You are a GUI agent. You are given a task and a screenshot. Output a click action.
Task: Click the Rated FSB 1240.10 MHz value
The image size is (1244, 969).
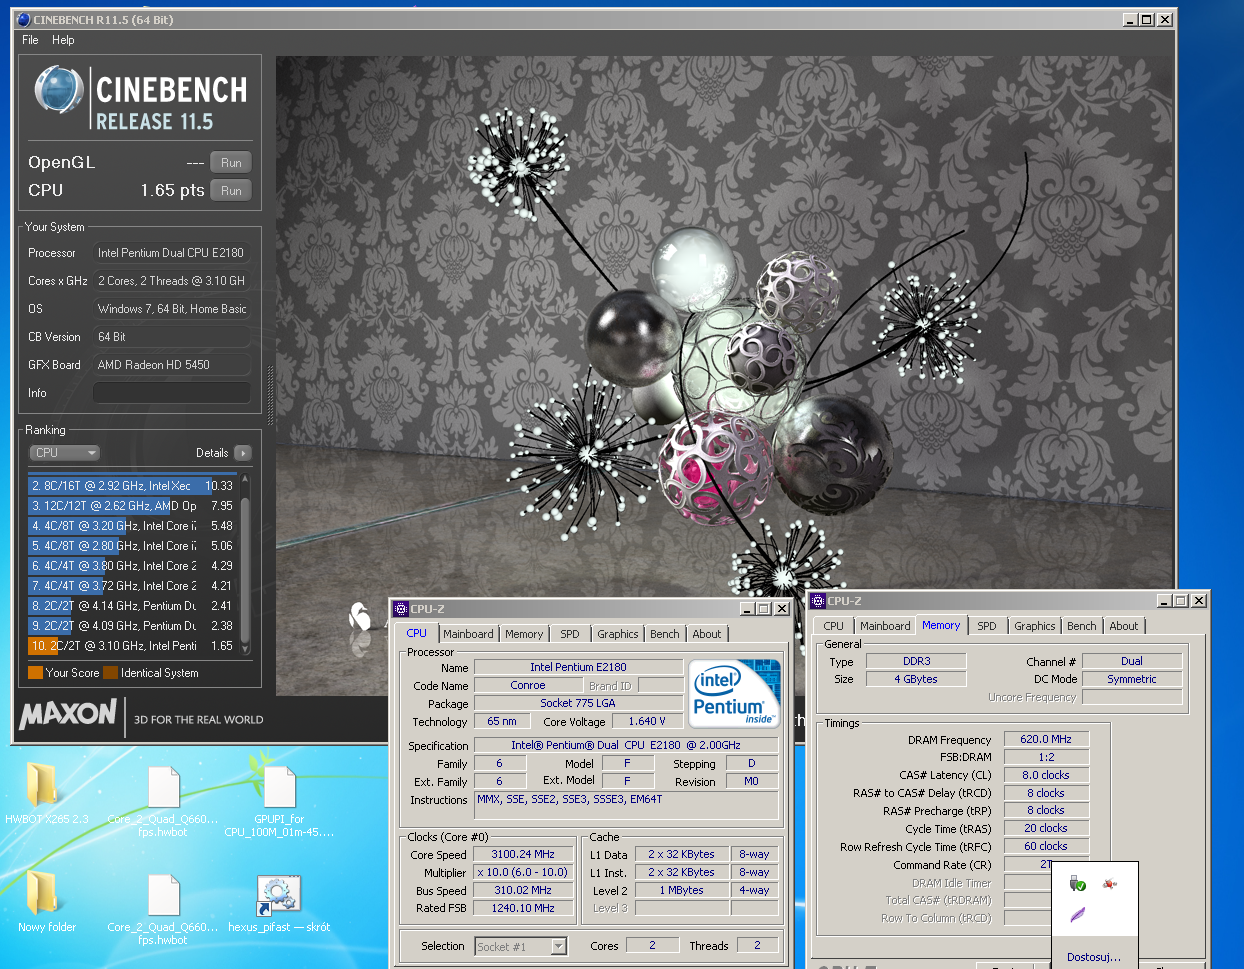[x=523, y=908]
